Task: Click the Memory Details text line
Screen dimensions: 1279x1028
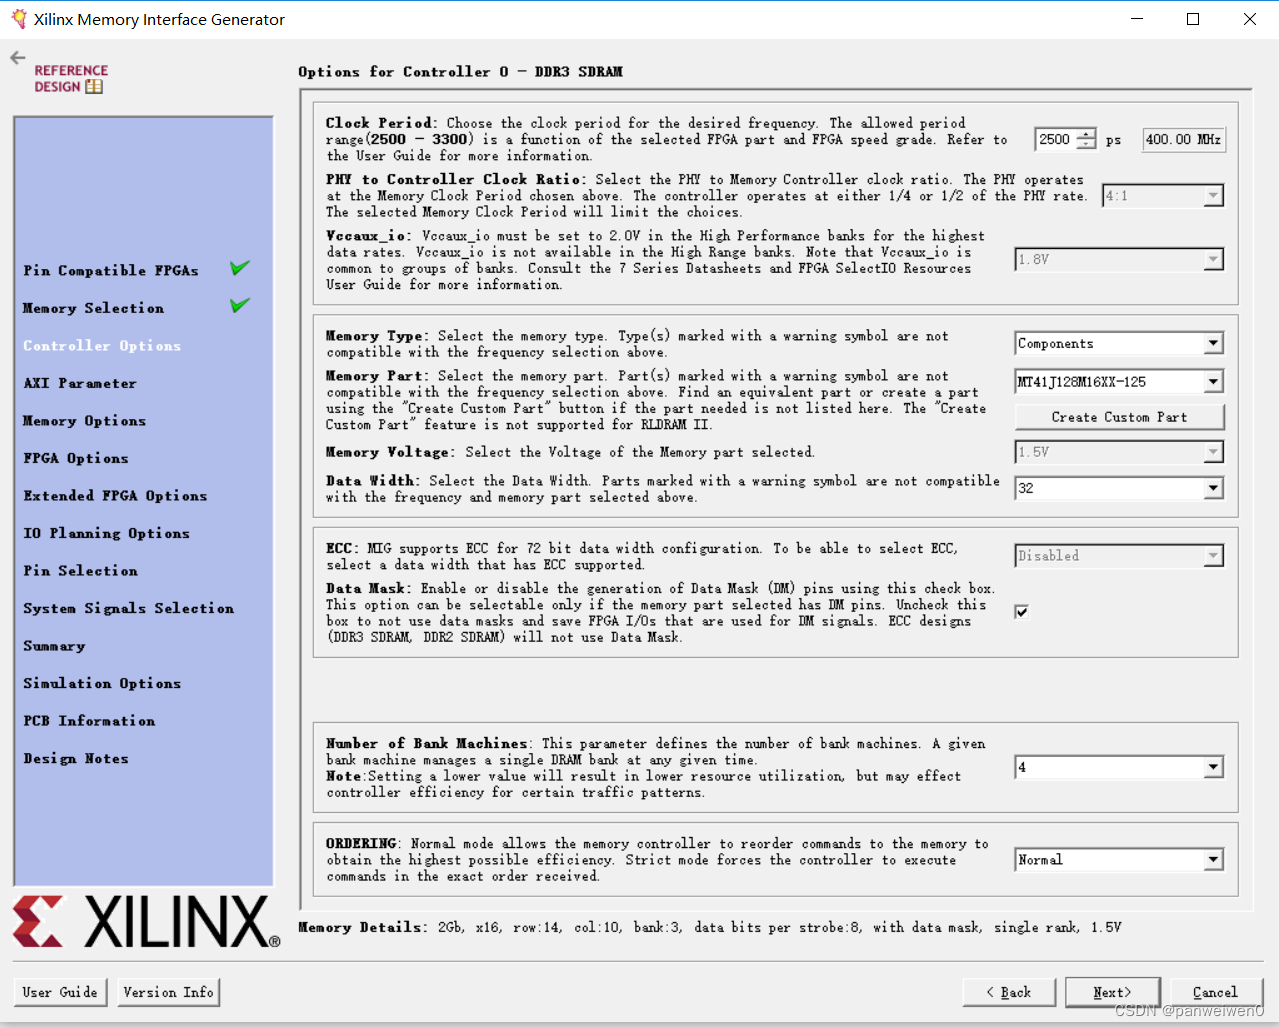Action: click(710, 928)
